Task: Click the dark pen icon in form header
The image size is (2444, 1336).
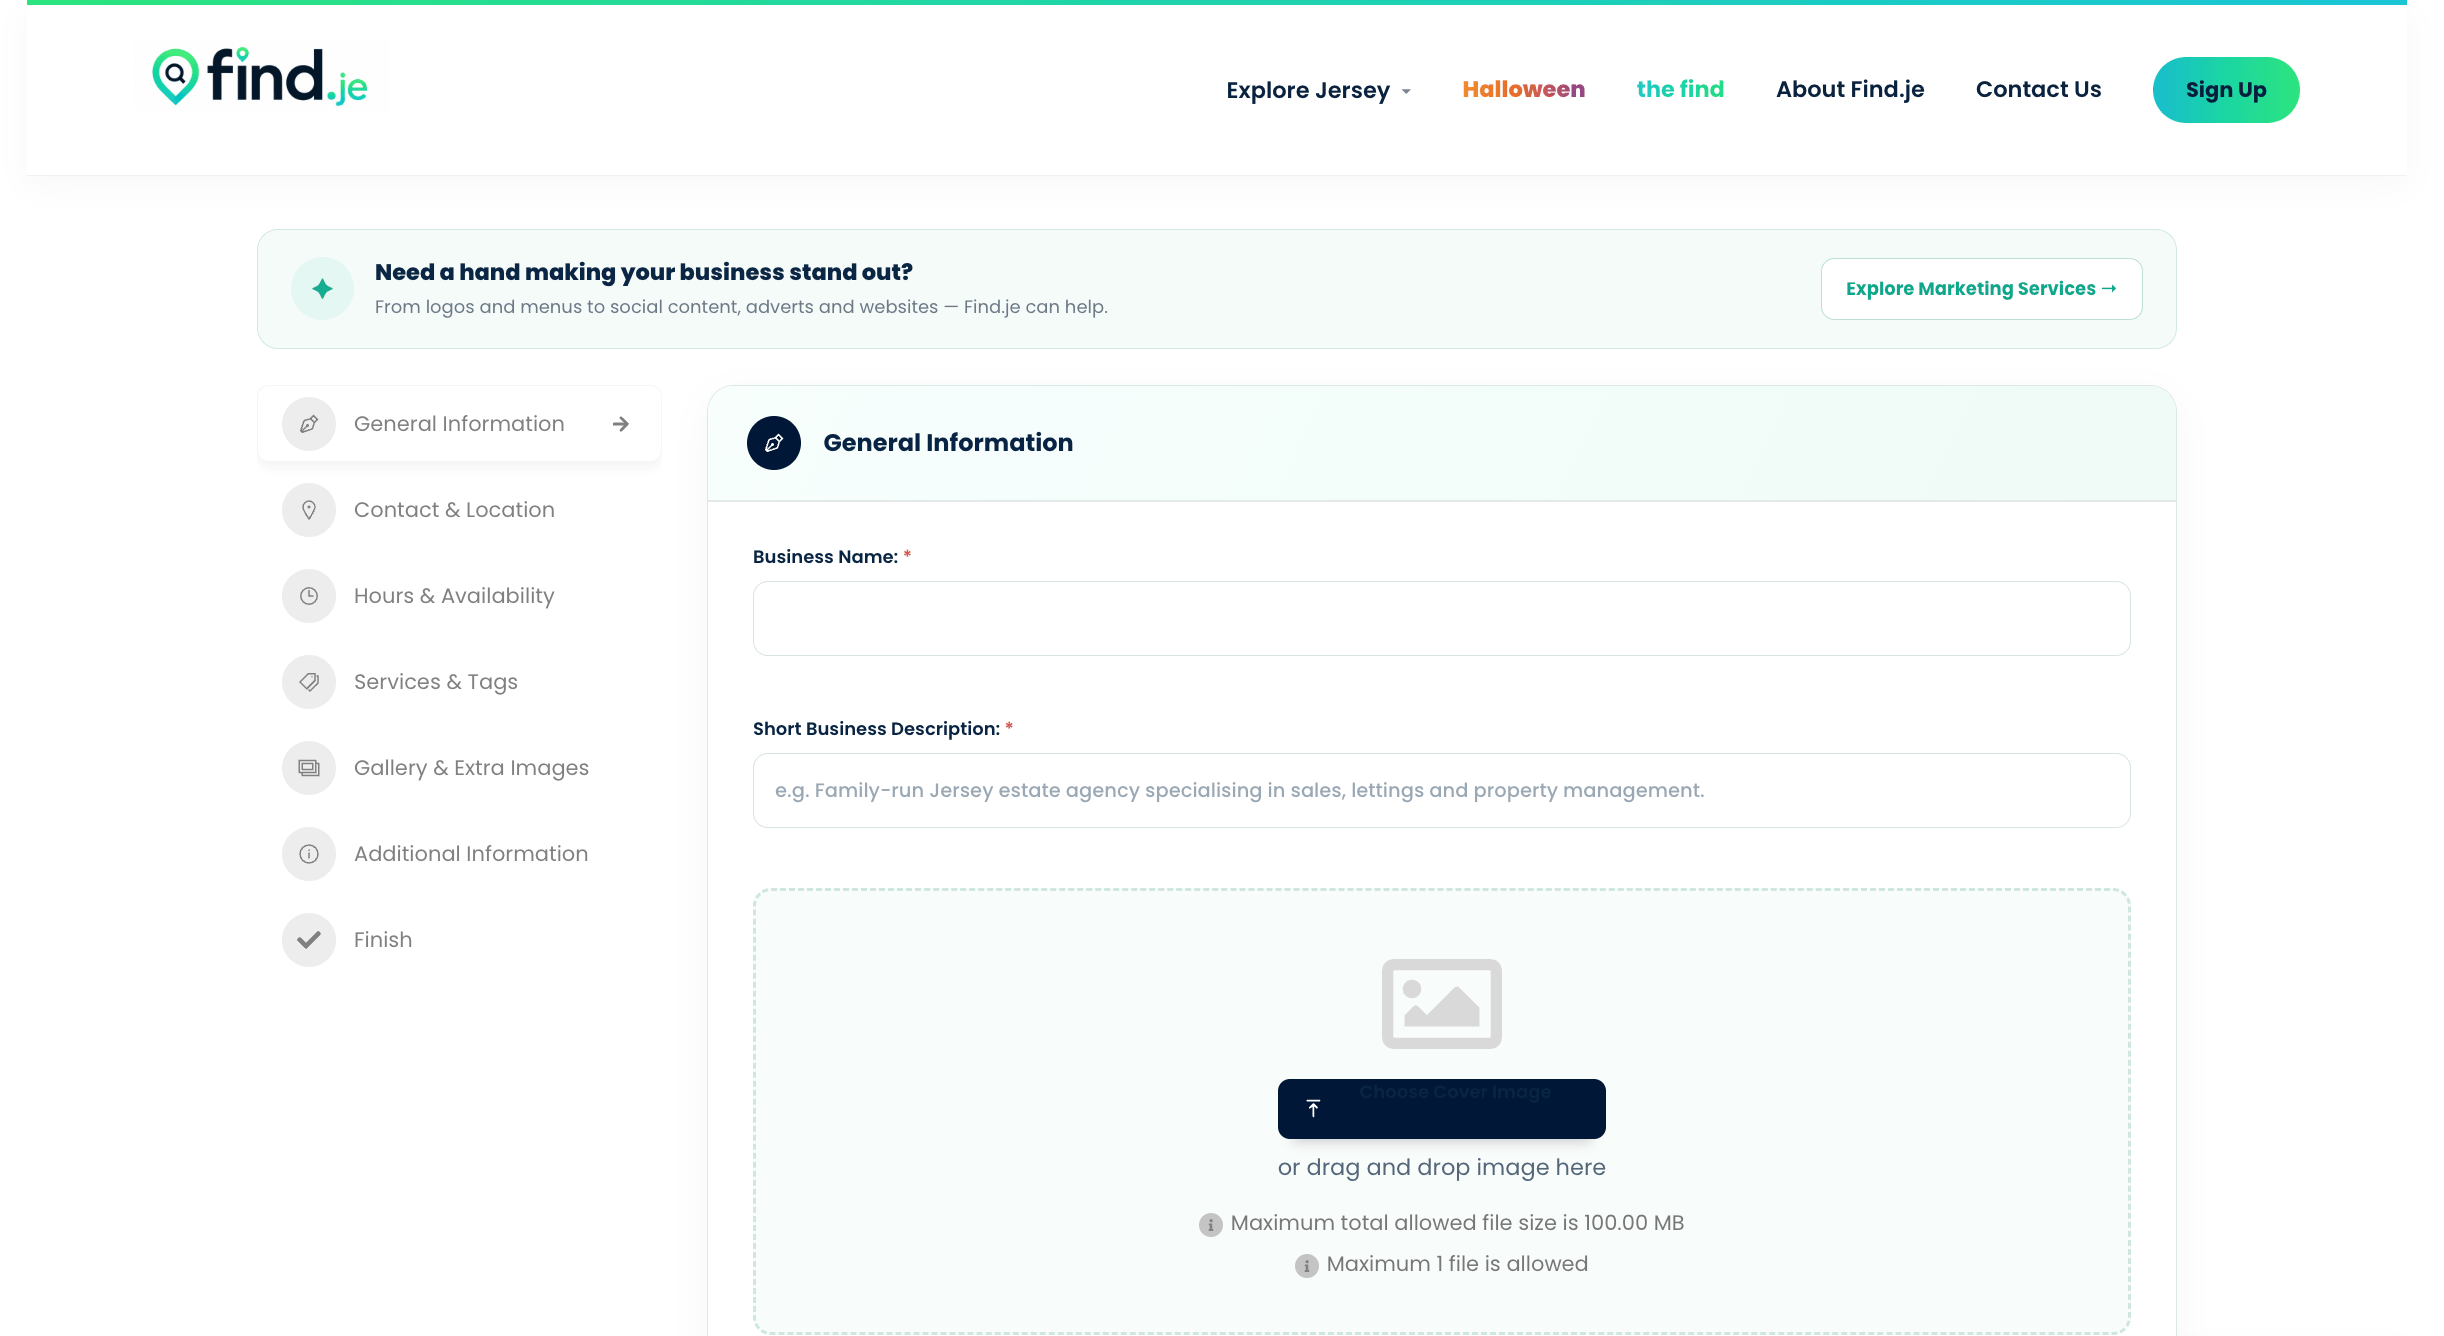Action: pos(774,443)
